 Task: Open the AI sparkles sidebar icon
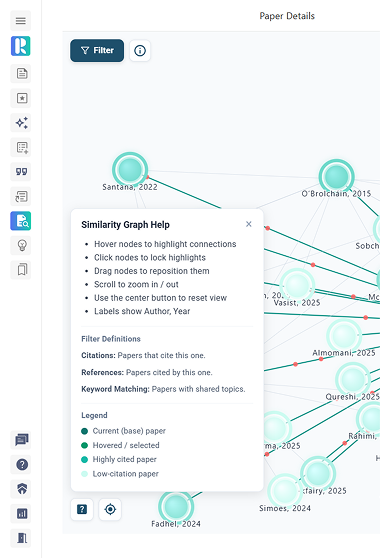22,123
